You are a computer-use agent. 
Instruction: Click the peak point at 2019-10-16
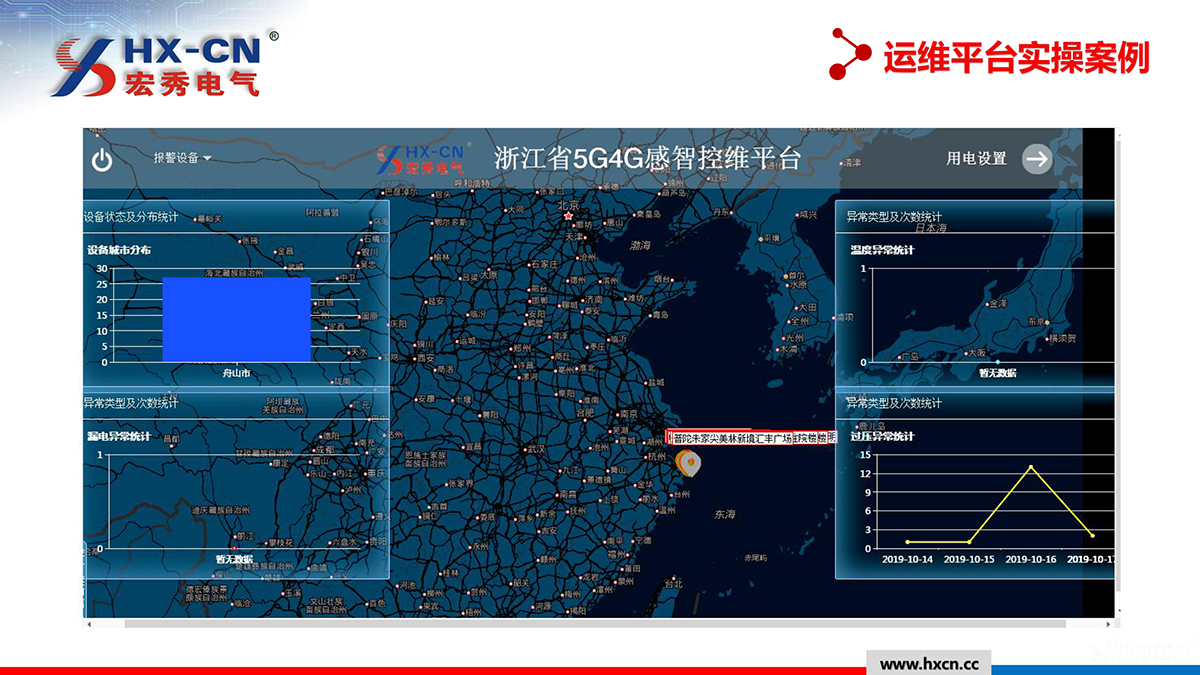click(1031, 467)
